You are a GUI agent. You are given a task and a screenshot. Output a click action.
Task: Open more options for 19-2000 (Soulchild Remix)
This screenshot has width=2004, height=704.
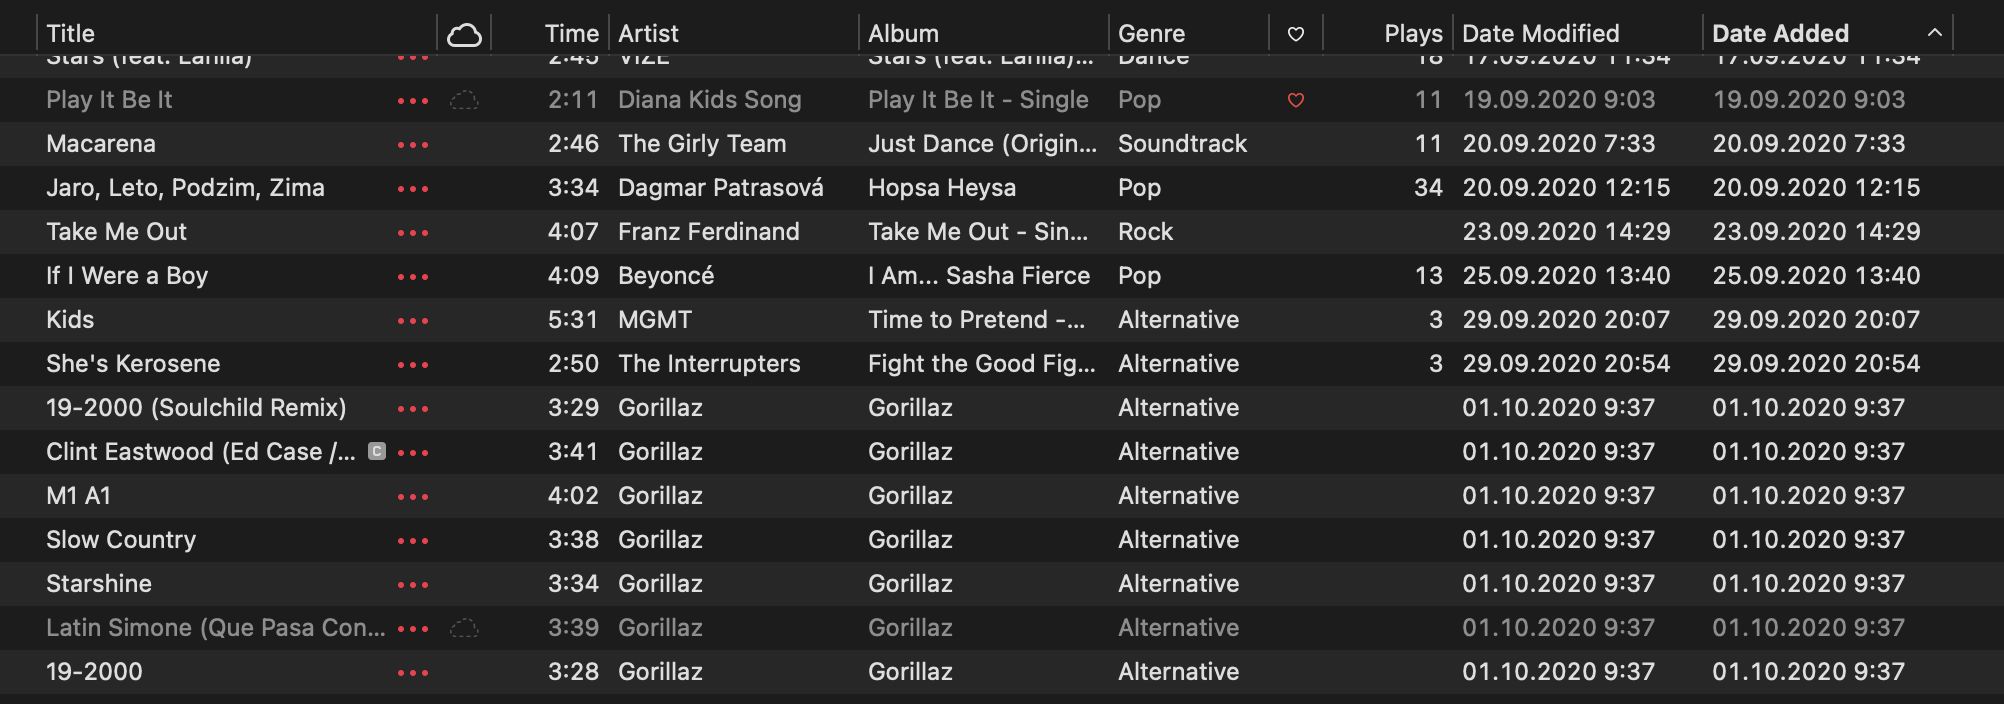(x=412, y=409)
